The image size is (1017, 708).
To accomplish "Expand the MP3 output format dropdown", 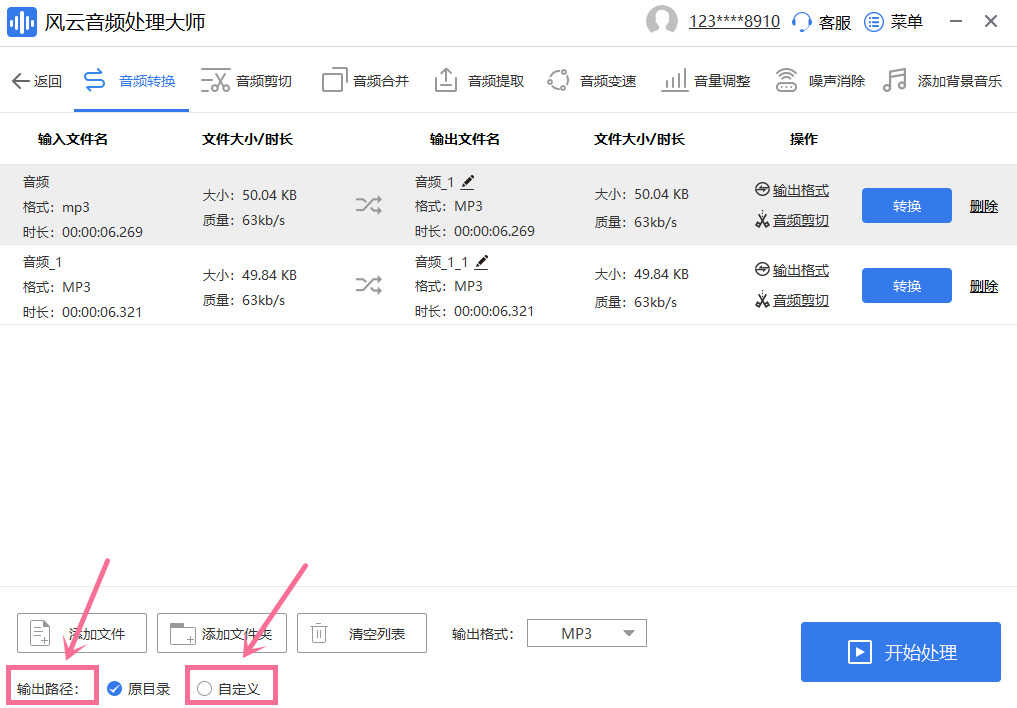I will pyautogui.click(x=587, y=633).
